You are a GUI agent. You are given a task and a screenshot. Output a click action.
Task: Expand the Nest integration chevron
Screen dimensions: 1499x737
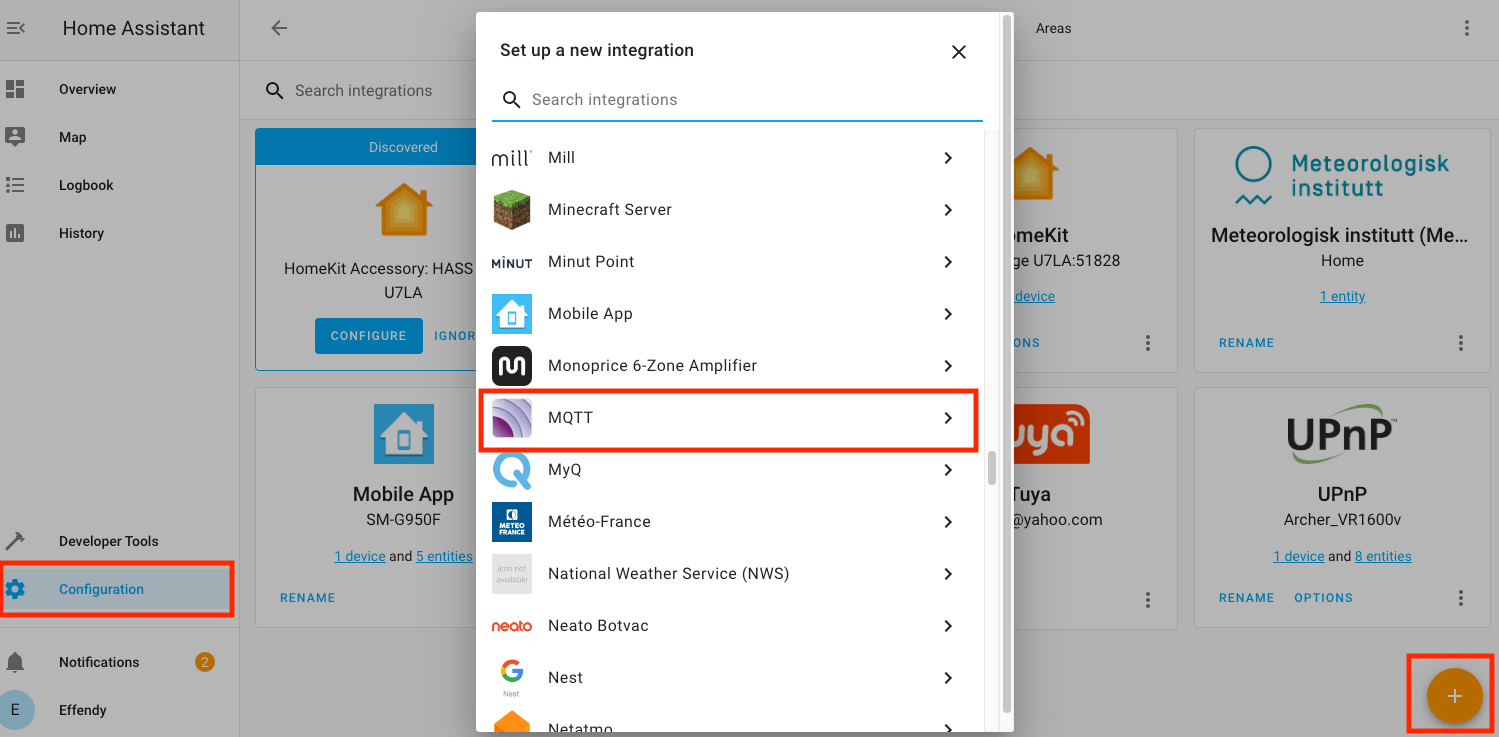click(948, 678)
